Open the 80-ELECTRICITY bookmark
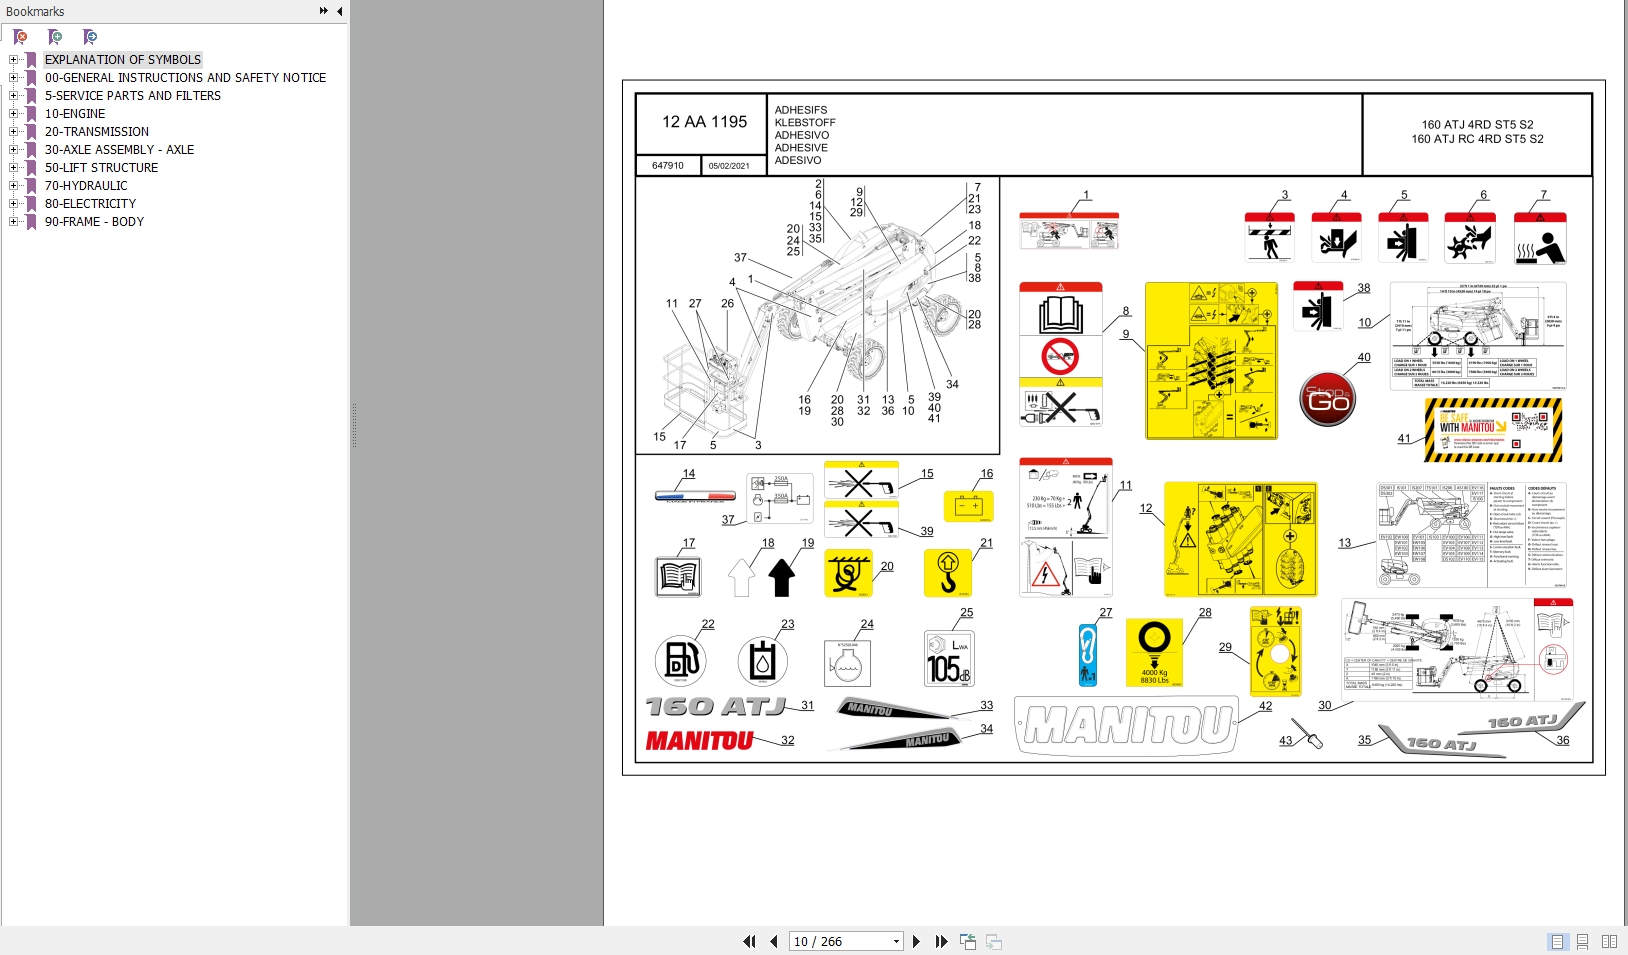1628x955 pixels. 90,204
